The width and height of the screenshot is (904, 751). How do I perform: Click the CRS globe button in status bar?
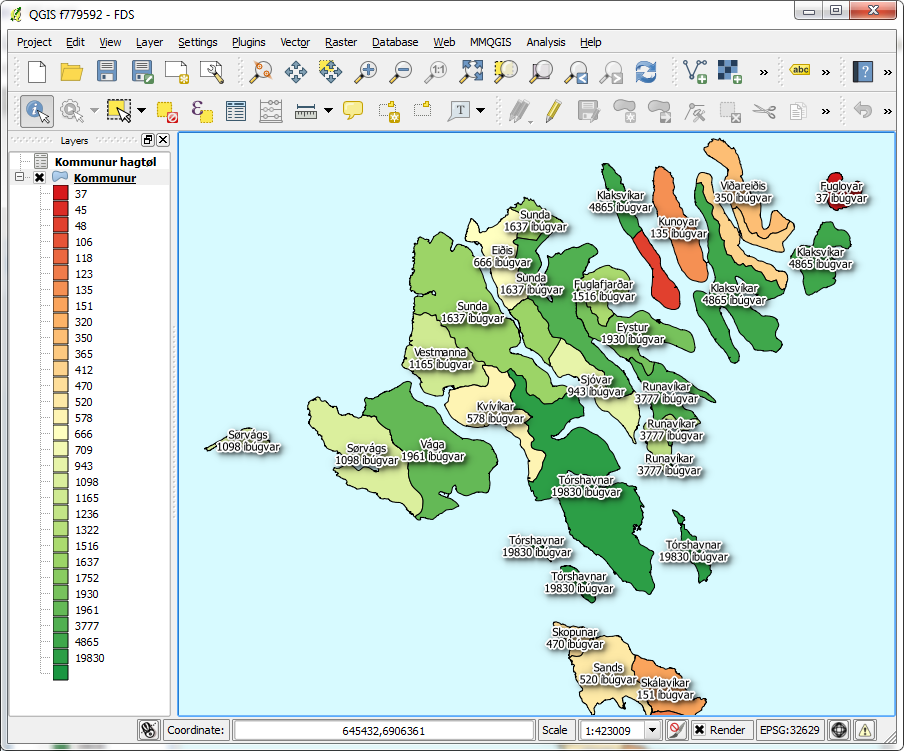839,730
